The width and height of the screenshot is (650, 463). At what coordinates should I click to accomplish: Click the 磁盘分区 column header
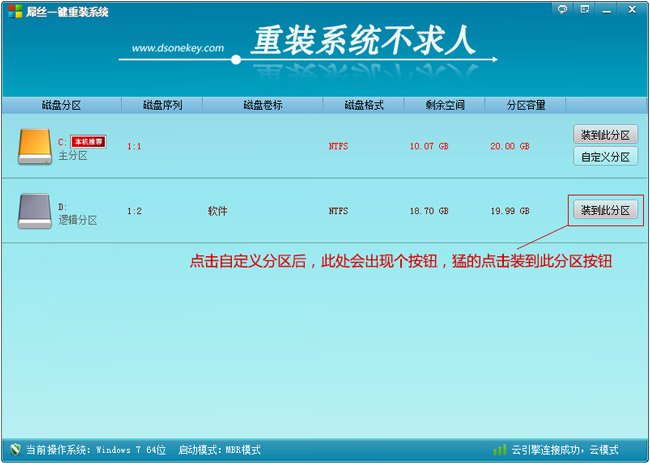pos(61,105)
